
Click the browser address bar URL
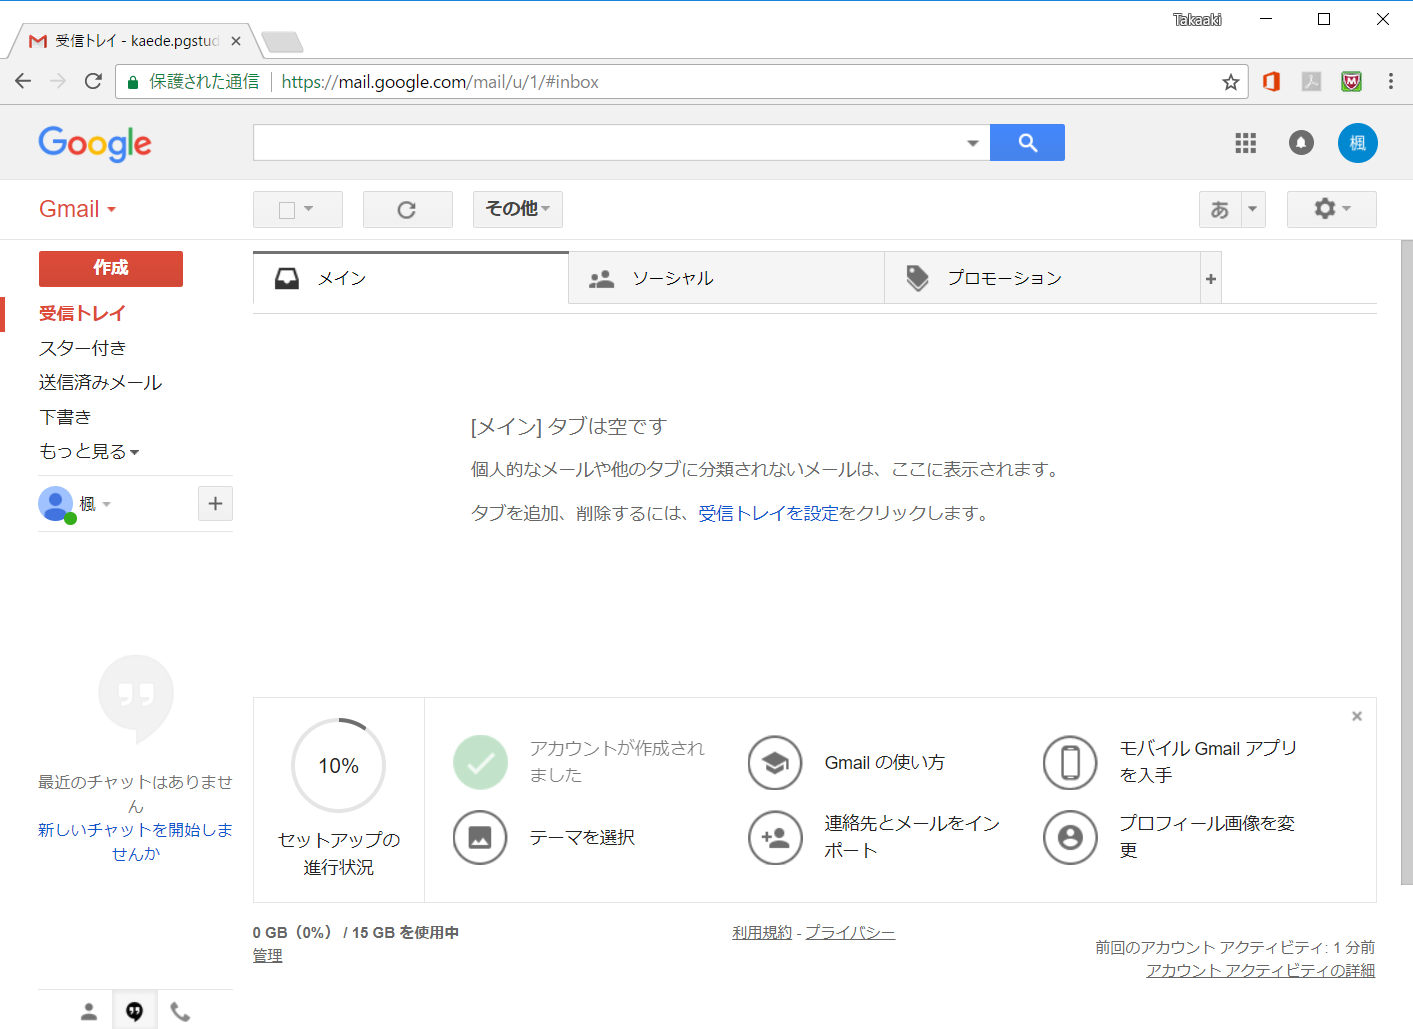click(440, 82)
